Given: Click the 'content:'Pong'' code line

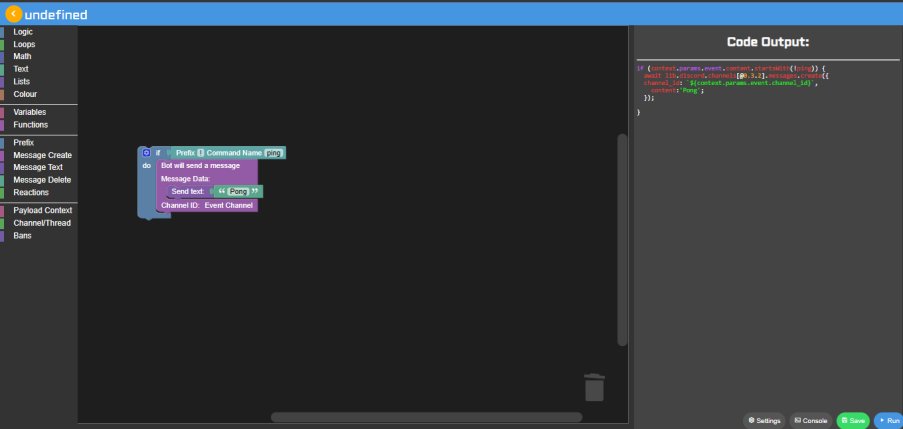Looking at the screenshot, I should pos(677,90).
